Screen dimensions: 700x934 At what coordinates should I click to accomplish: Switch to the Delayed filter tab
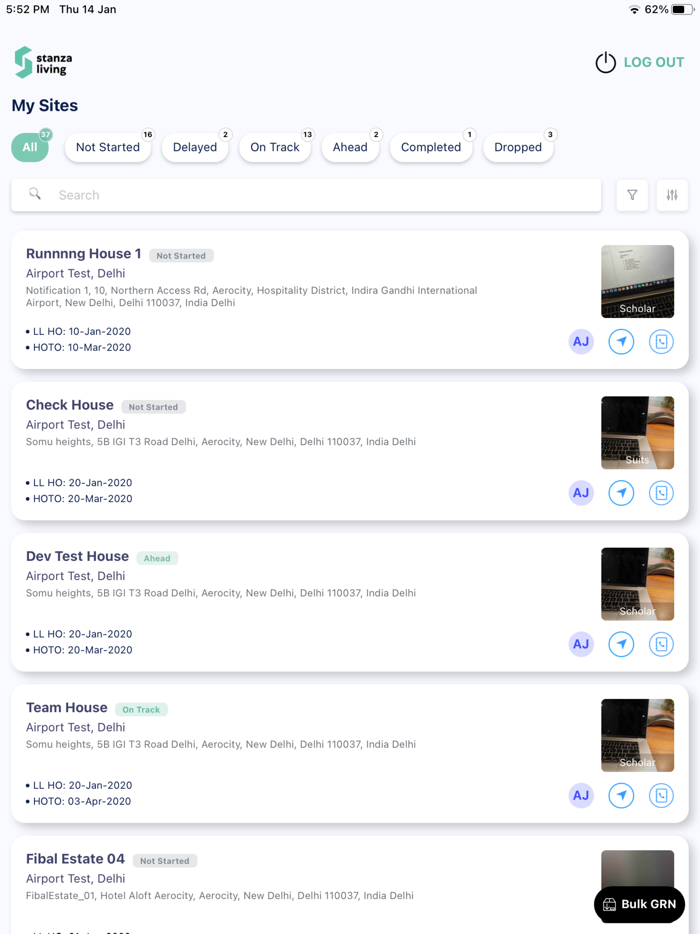click(195, 147)
